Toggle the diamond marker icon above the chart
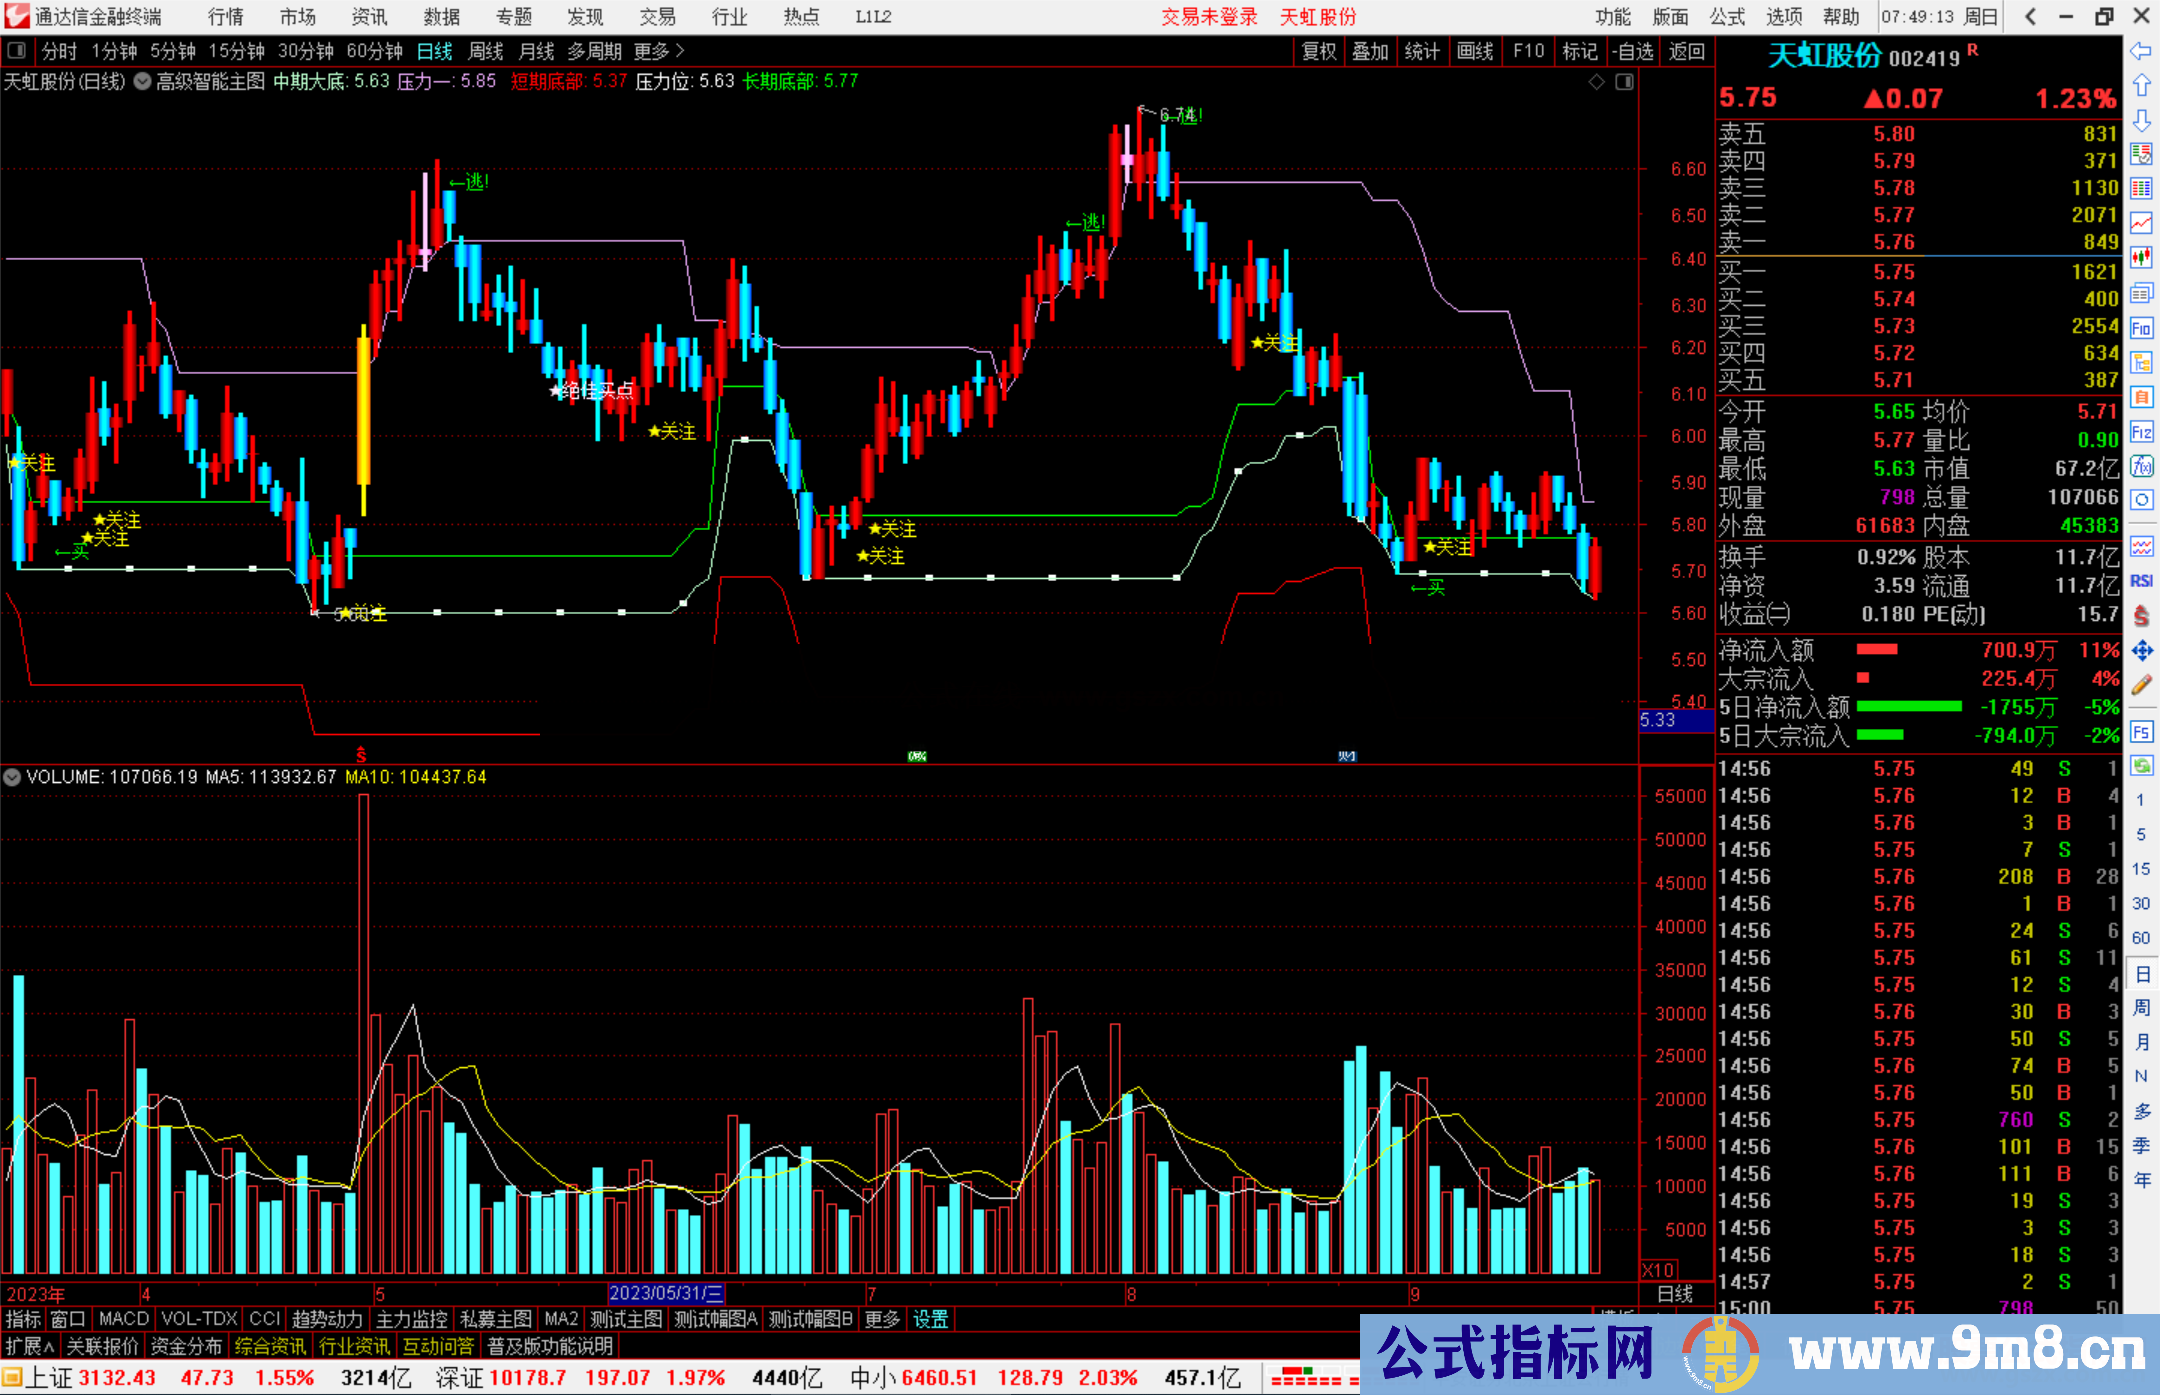The height and width of the screenshot is (1395, 2160). click(x=1597, y=82)
